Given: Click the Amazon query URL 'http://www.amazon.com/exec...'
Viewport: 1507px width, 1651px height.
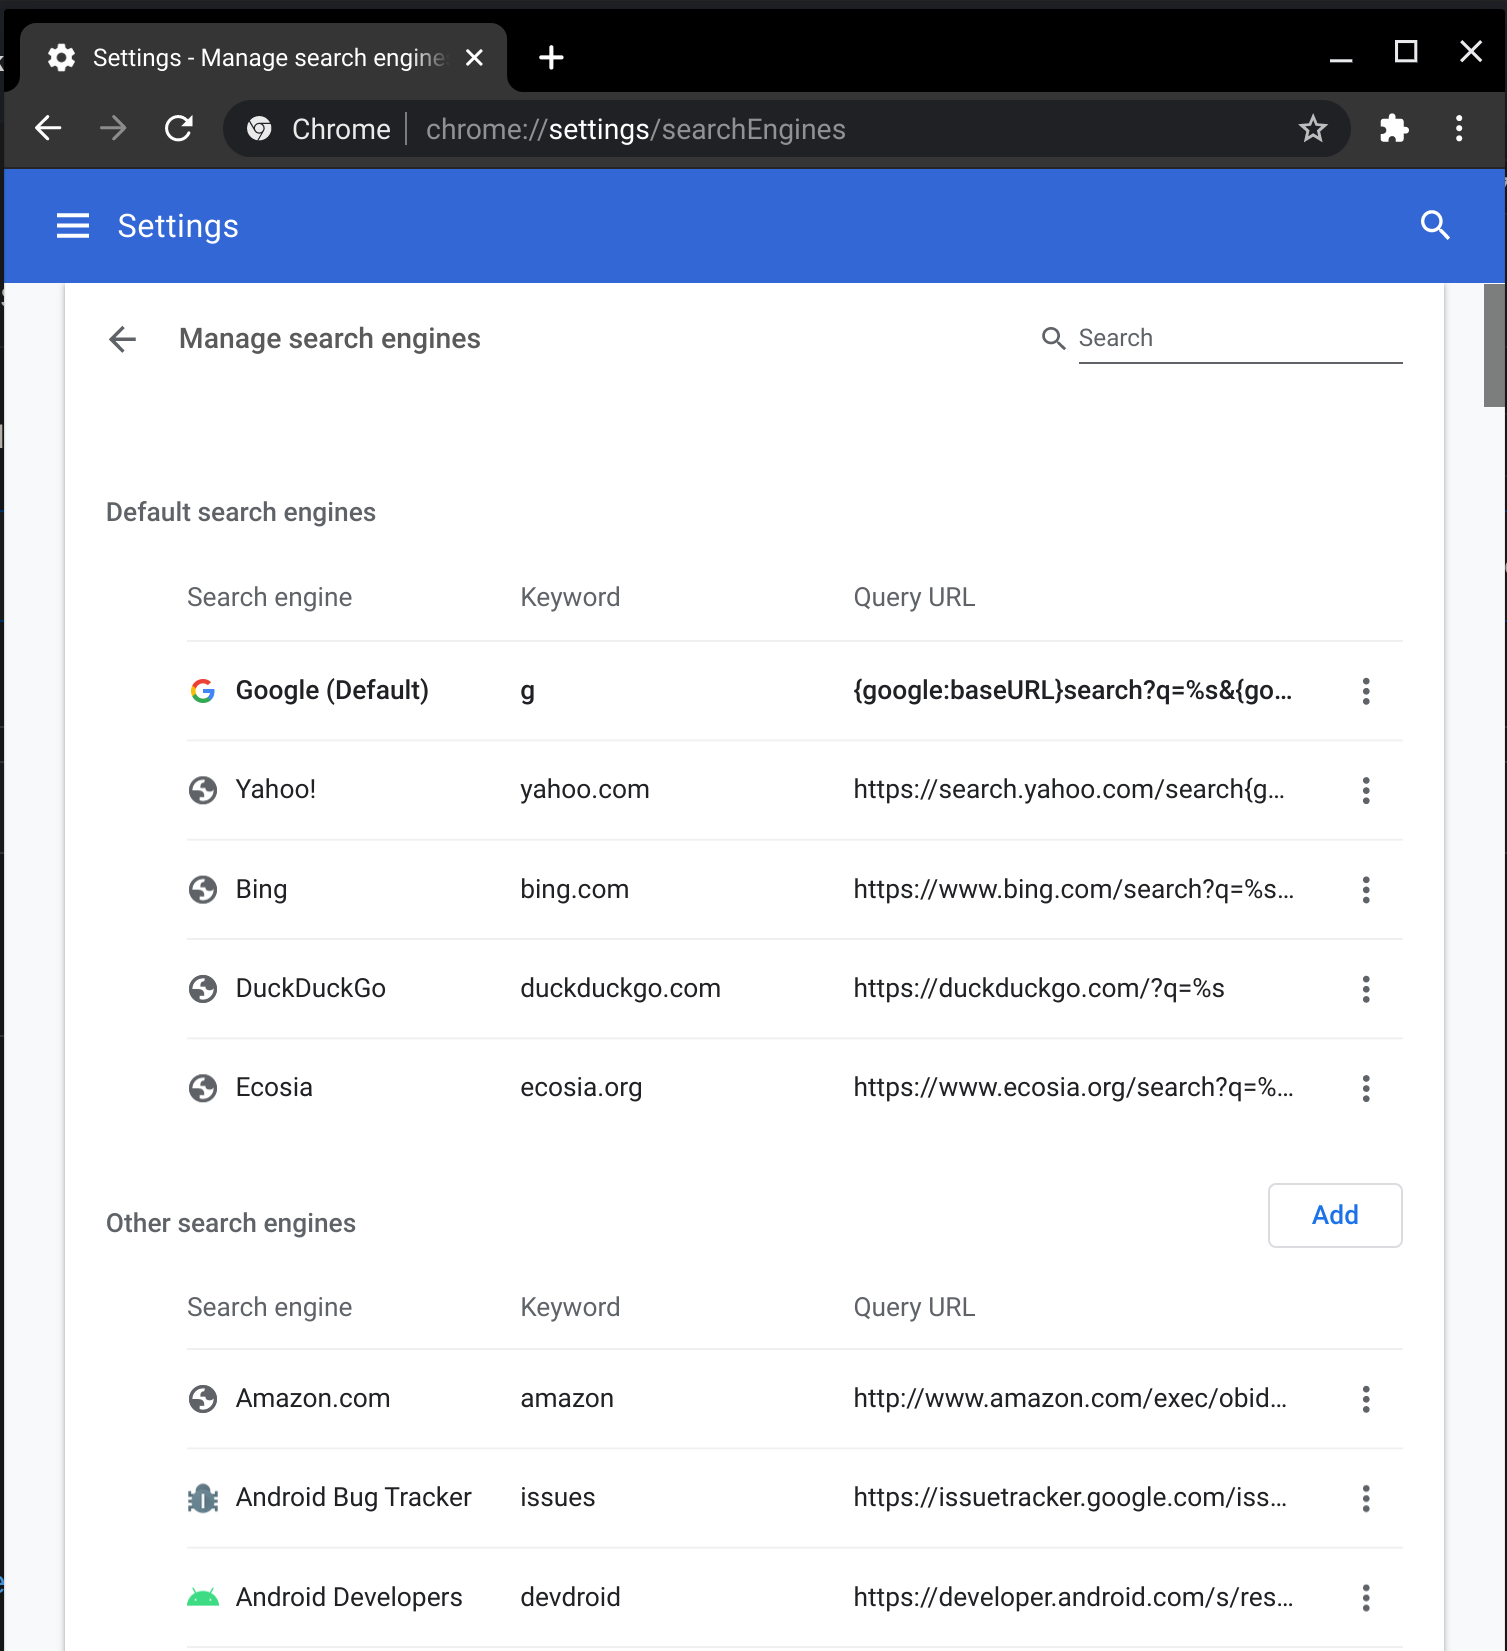Looking at the screenshot, I should coord(1071,1399).
